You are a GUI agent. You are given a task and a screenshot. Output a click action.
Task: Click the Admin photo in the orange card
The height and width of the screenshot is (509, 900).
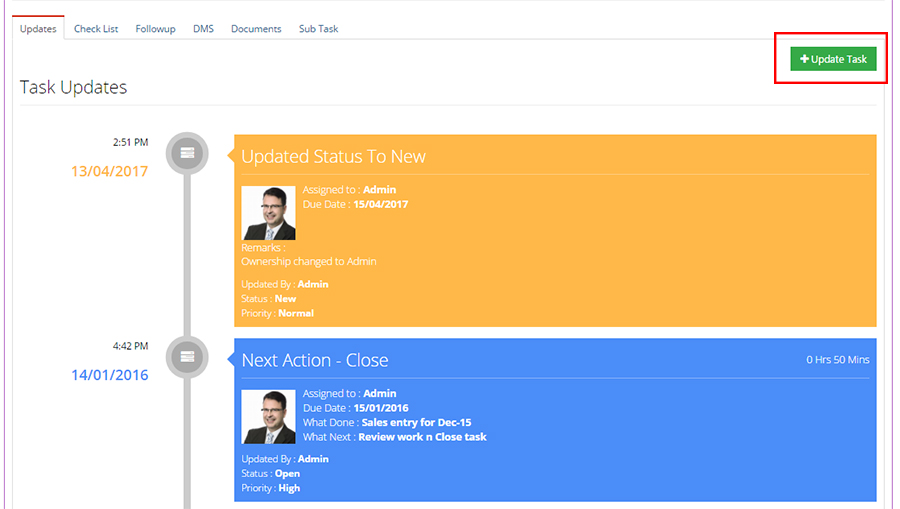pyautogui.click(x=268, y=212)
